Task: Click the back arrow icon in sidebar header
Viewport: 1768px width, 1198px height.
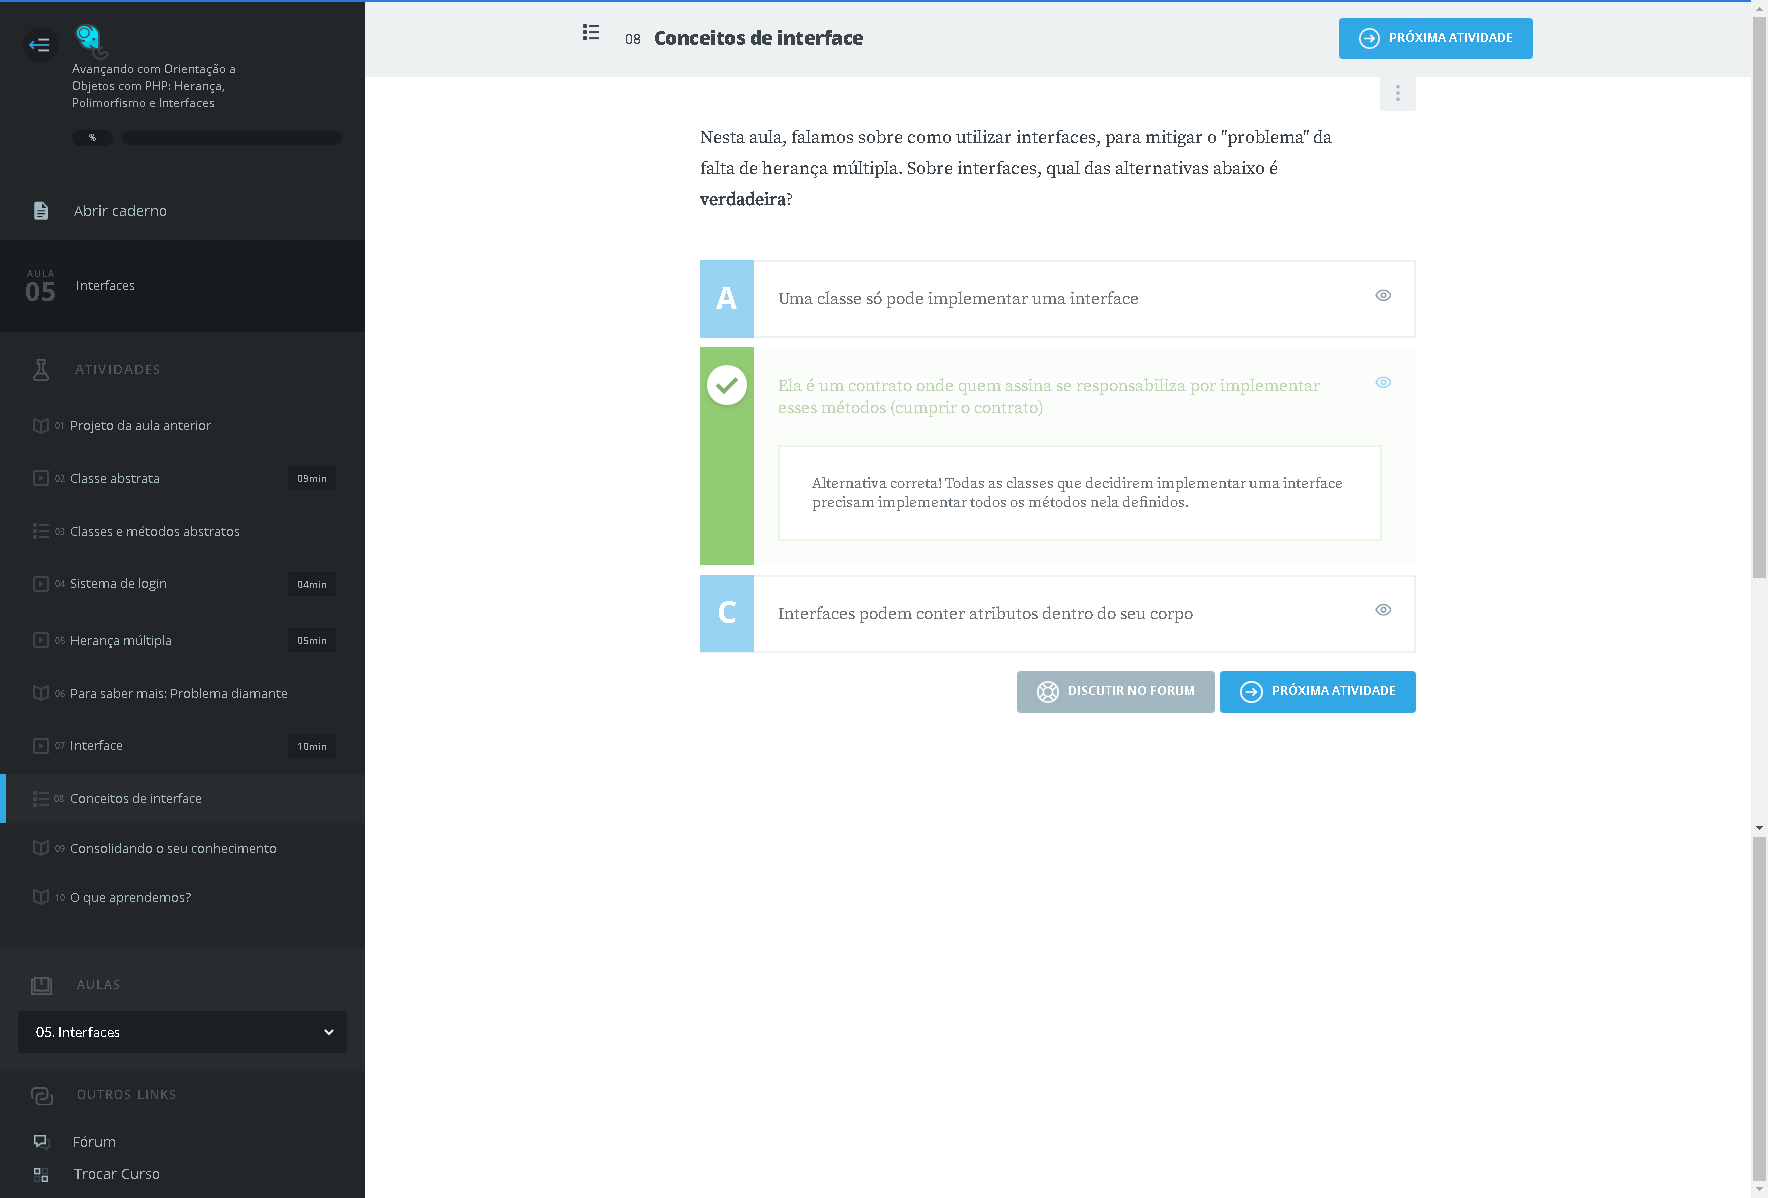Action: pyautogui.click(x=40, y=44)
